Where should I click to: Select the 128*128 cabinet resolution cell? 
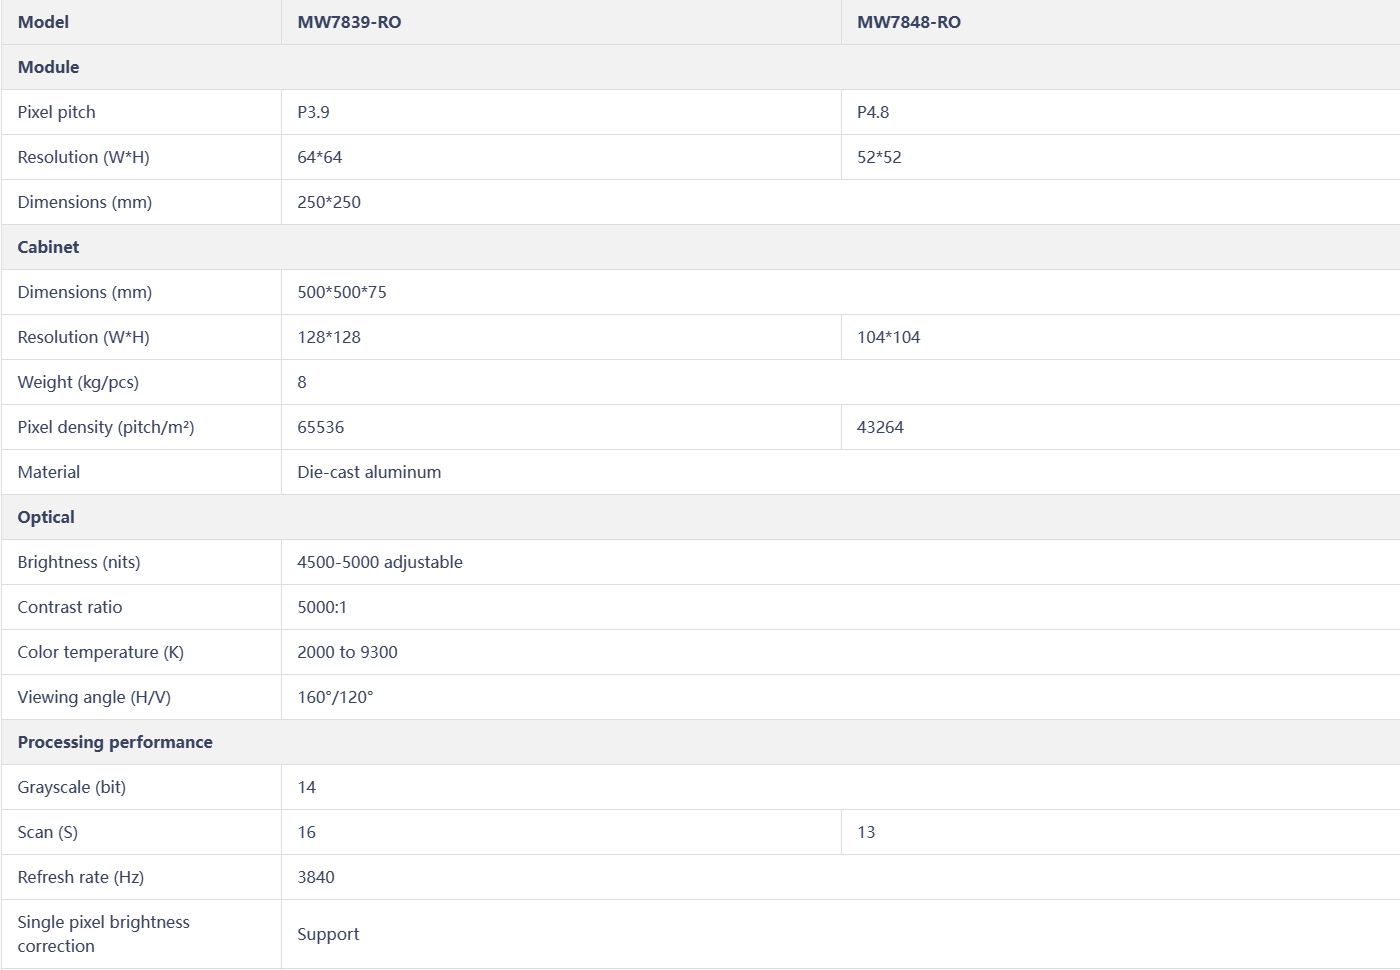click(x=329, y=337)
